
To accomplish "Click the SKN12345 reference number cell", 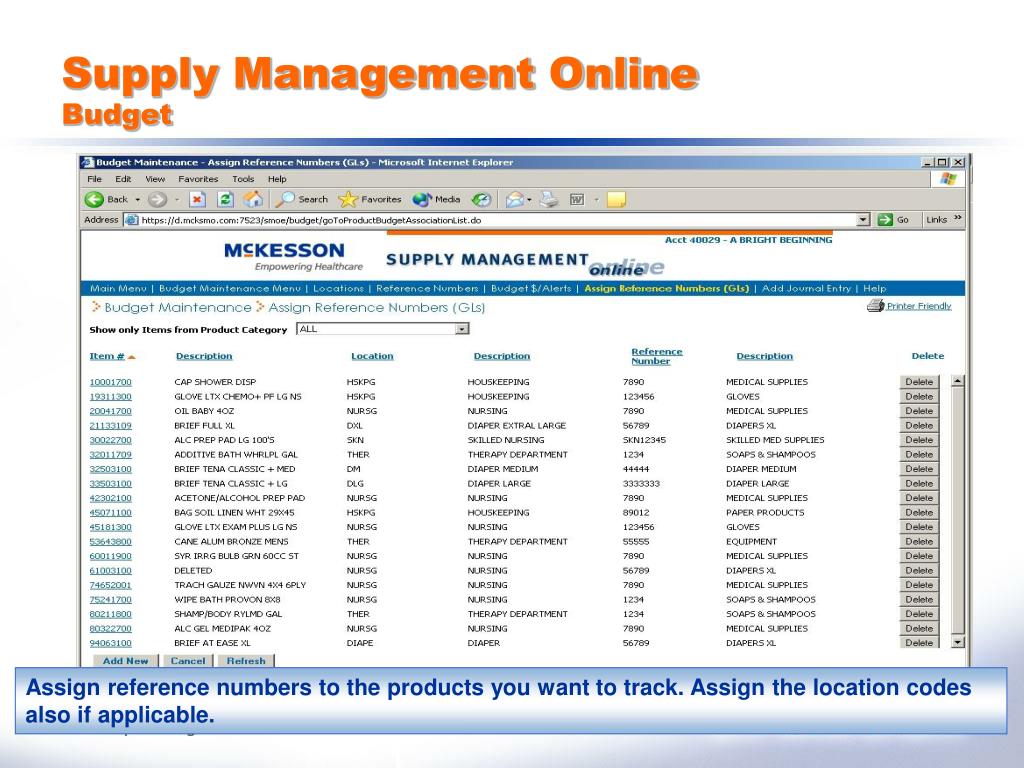I will (644, 440).
